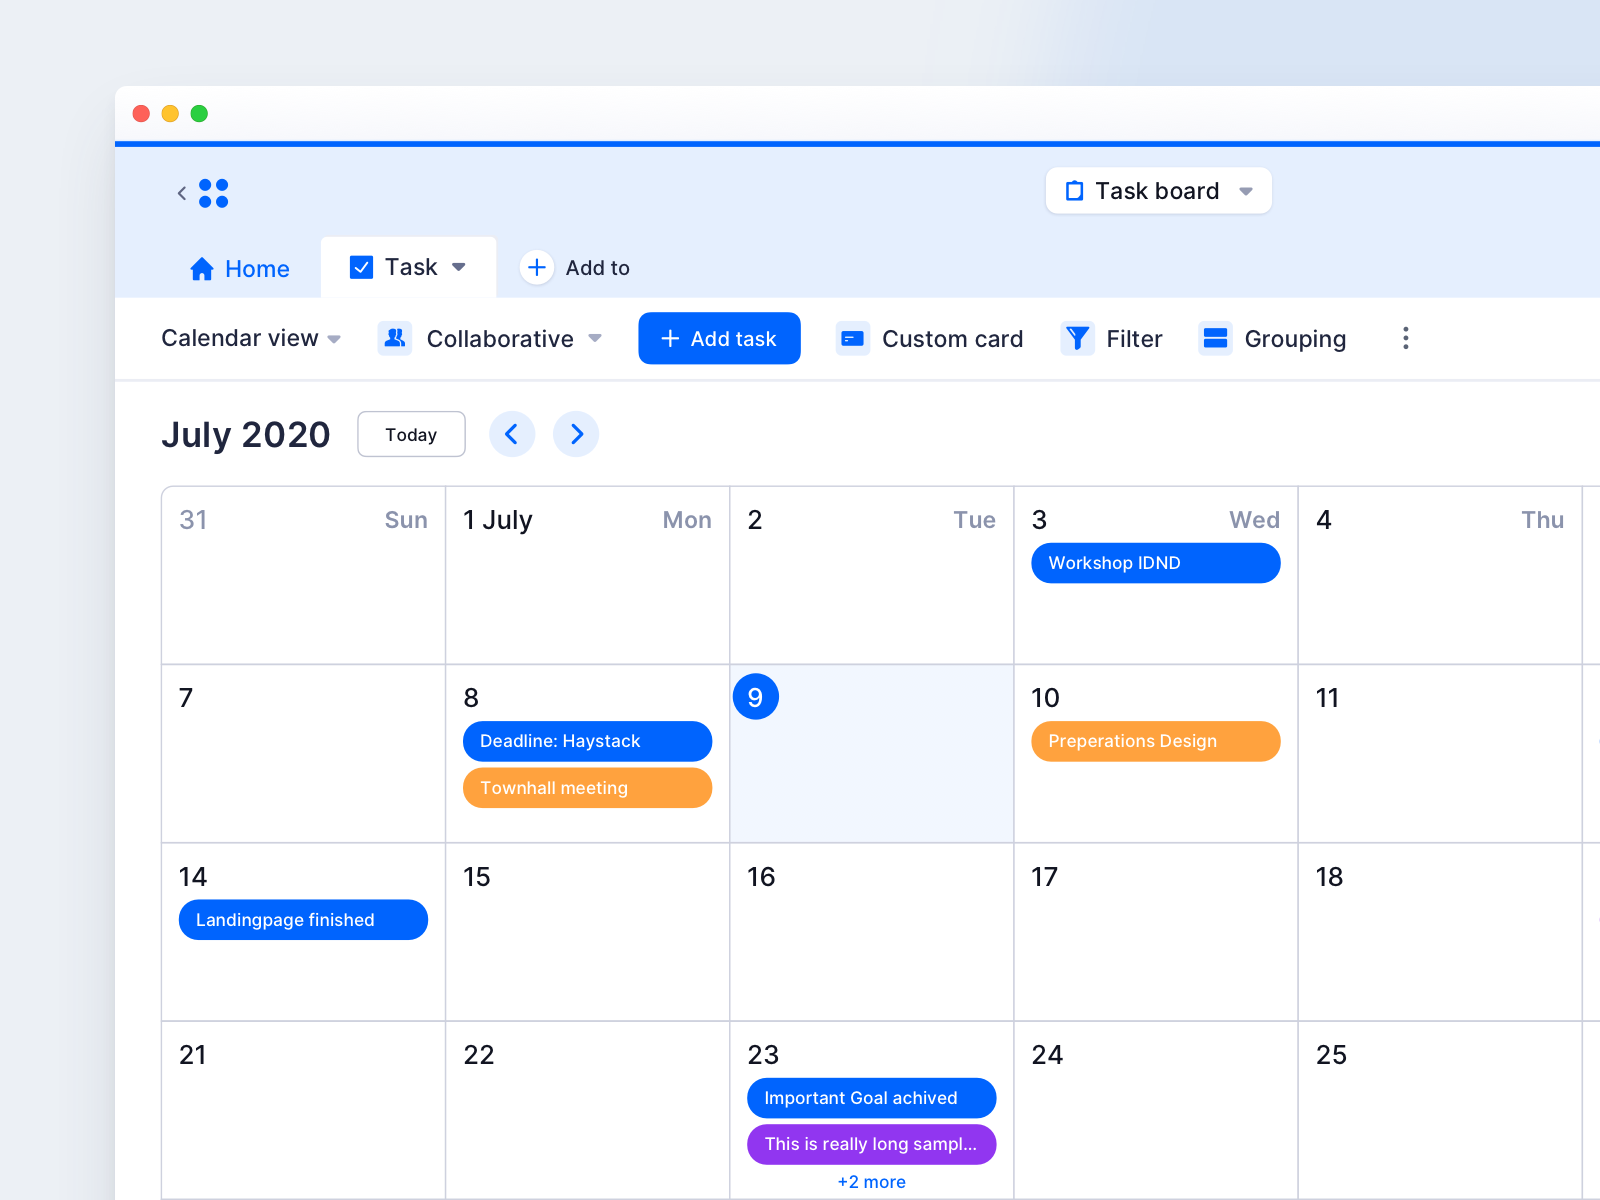This screenshot has width=1600, height=1200.
Task: Toggle the Task checkbox in the tab
Action: click(360, 267)
